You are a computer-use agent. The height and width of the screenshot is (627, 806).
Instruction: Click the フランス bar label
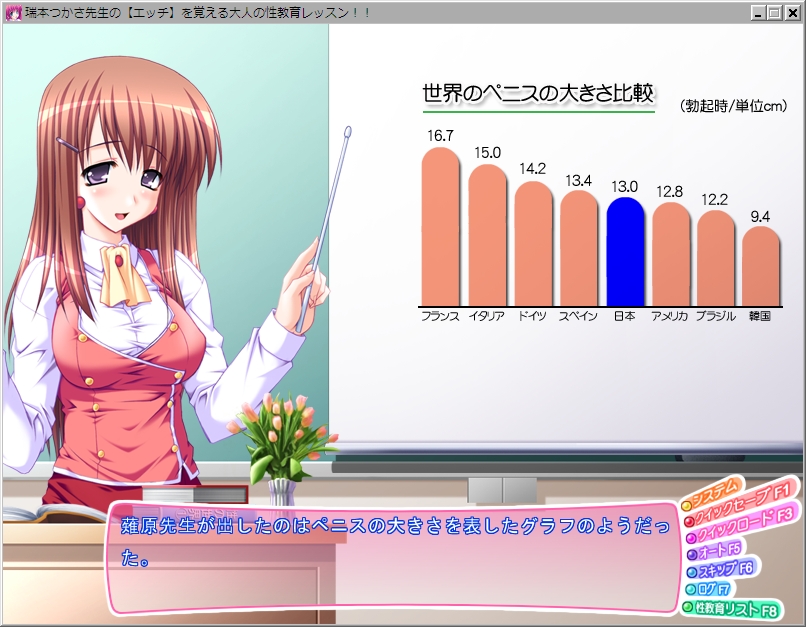(x=440, y=316)
